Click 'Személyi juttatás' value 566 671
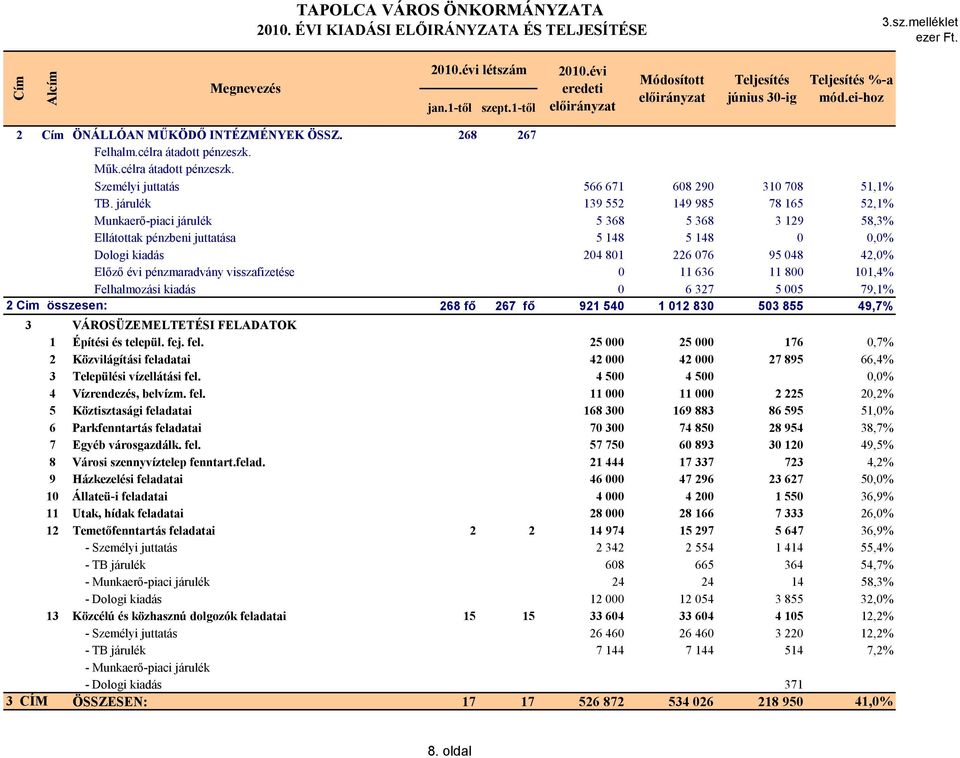The width and height of the screenshot is (960, 758). tap(603, 186)
